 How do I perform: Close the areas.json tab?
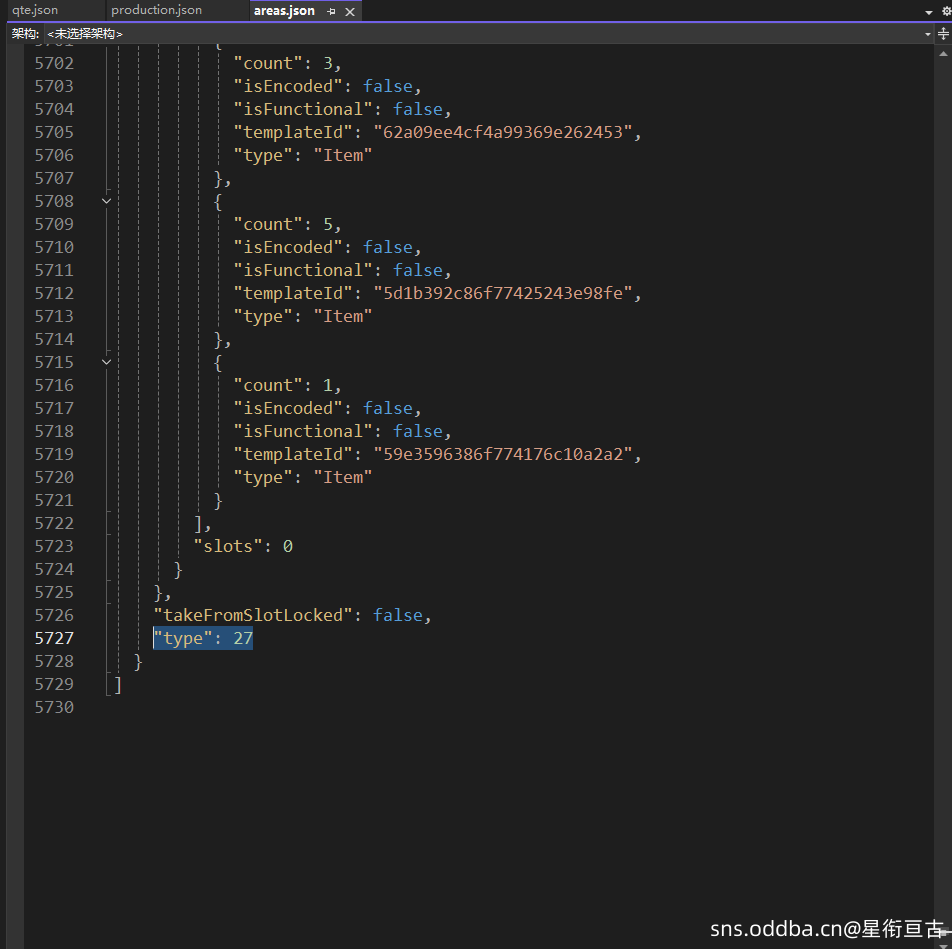pos(349,11)
